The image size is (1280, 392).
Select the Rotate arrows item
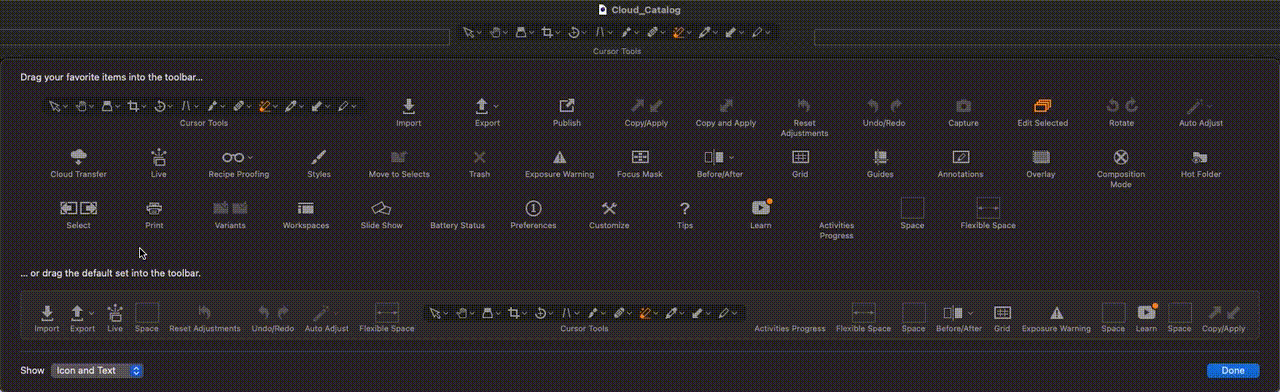pyautogui.click(x=1121, y=112)
